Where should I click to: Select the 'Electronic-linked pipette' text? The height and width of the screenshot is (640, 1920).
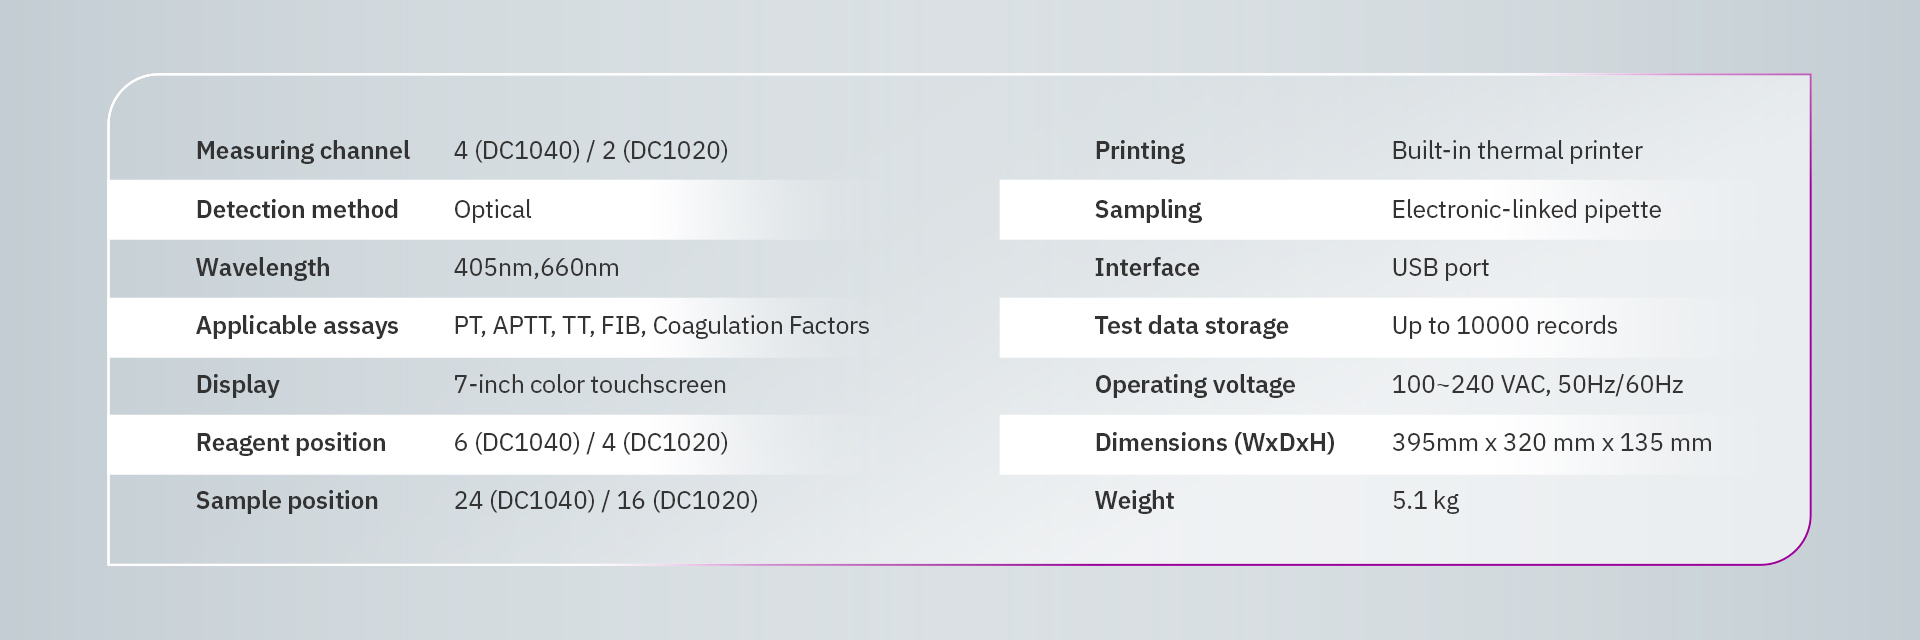pyautogui.click(x=1526, y=209)
